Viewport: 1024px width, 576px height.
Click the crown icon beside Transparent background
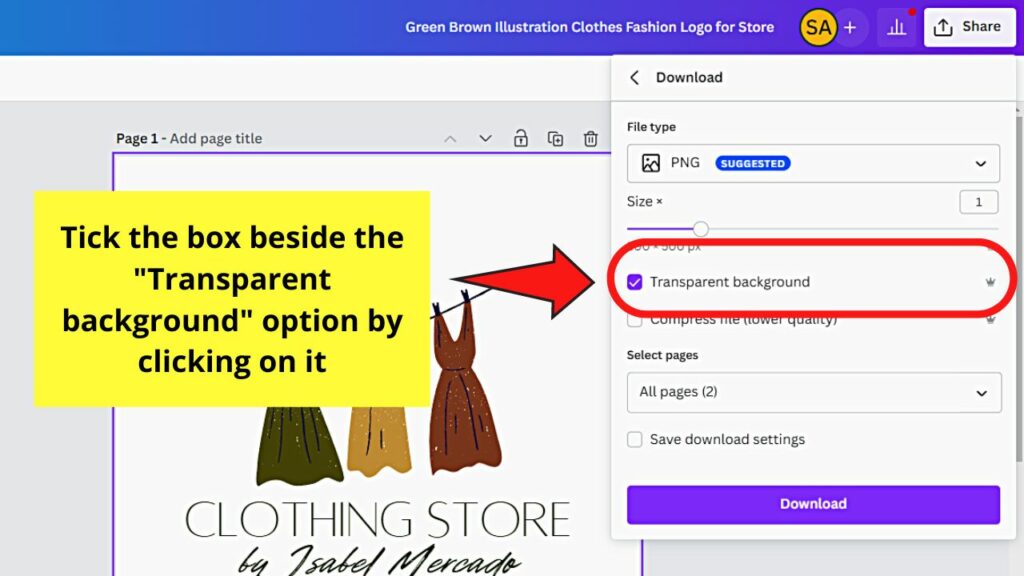tap(990, 281)
